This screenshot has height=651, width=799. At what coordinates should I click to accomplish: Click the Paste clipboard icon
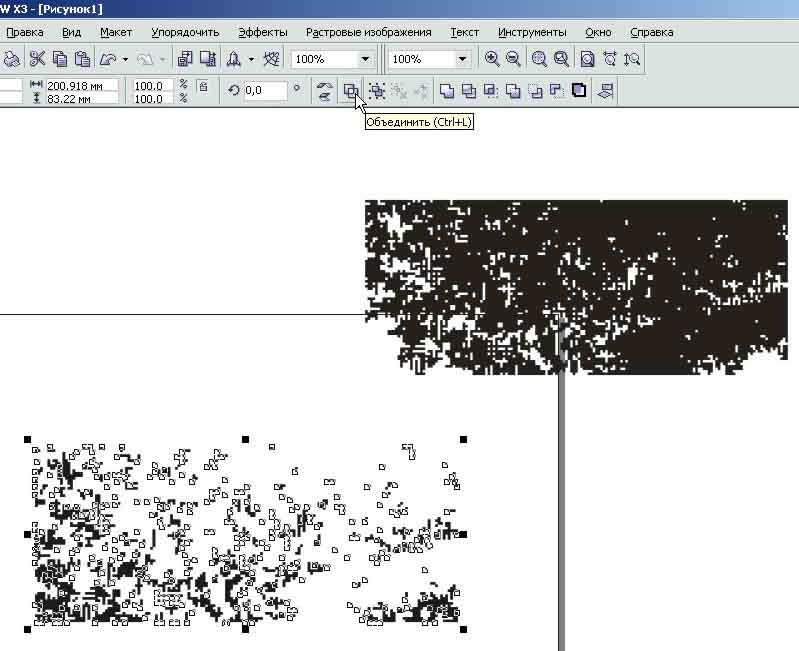click(82, 60)
